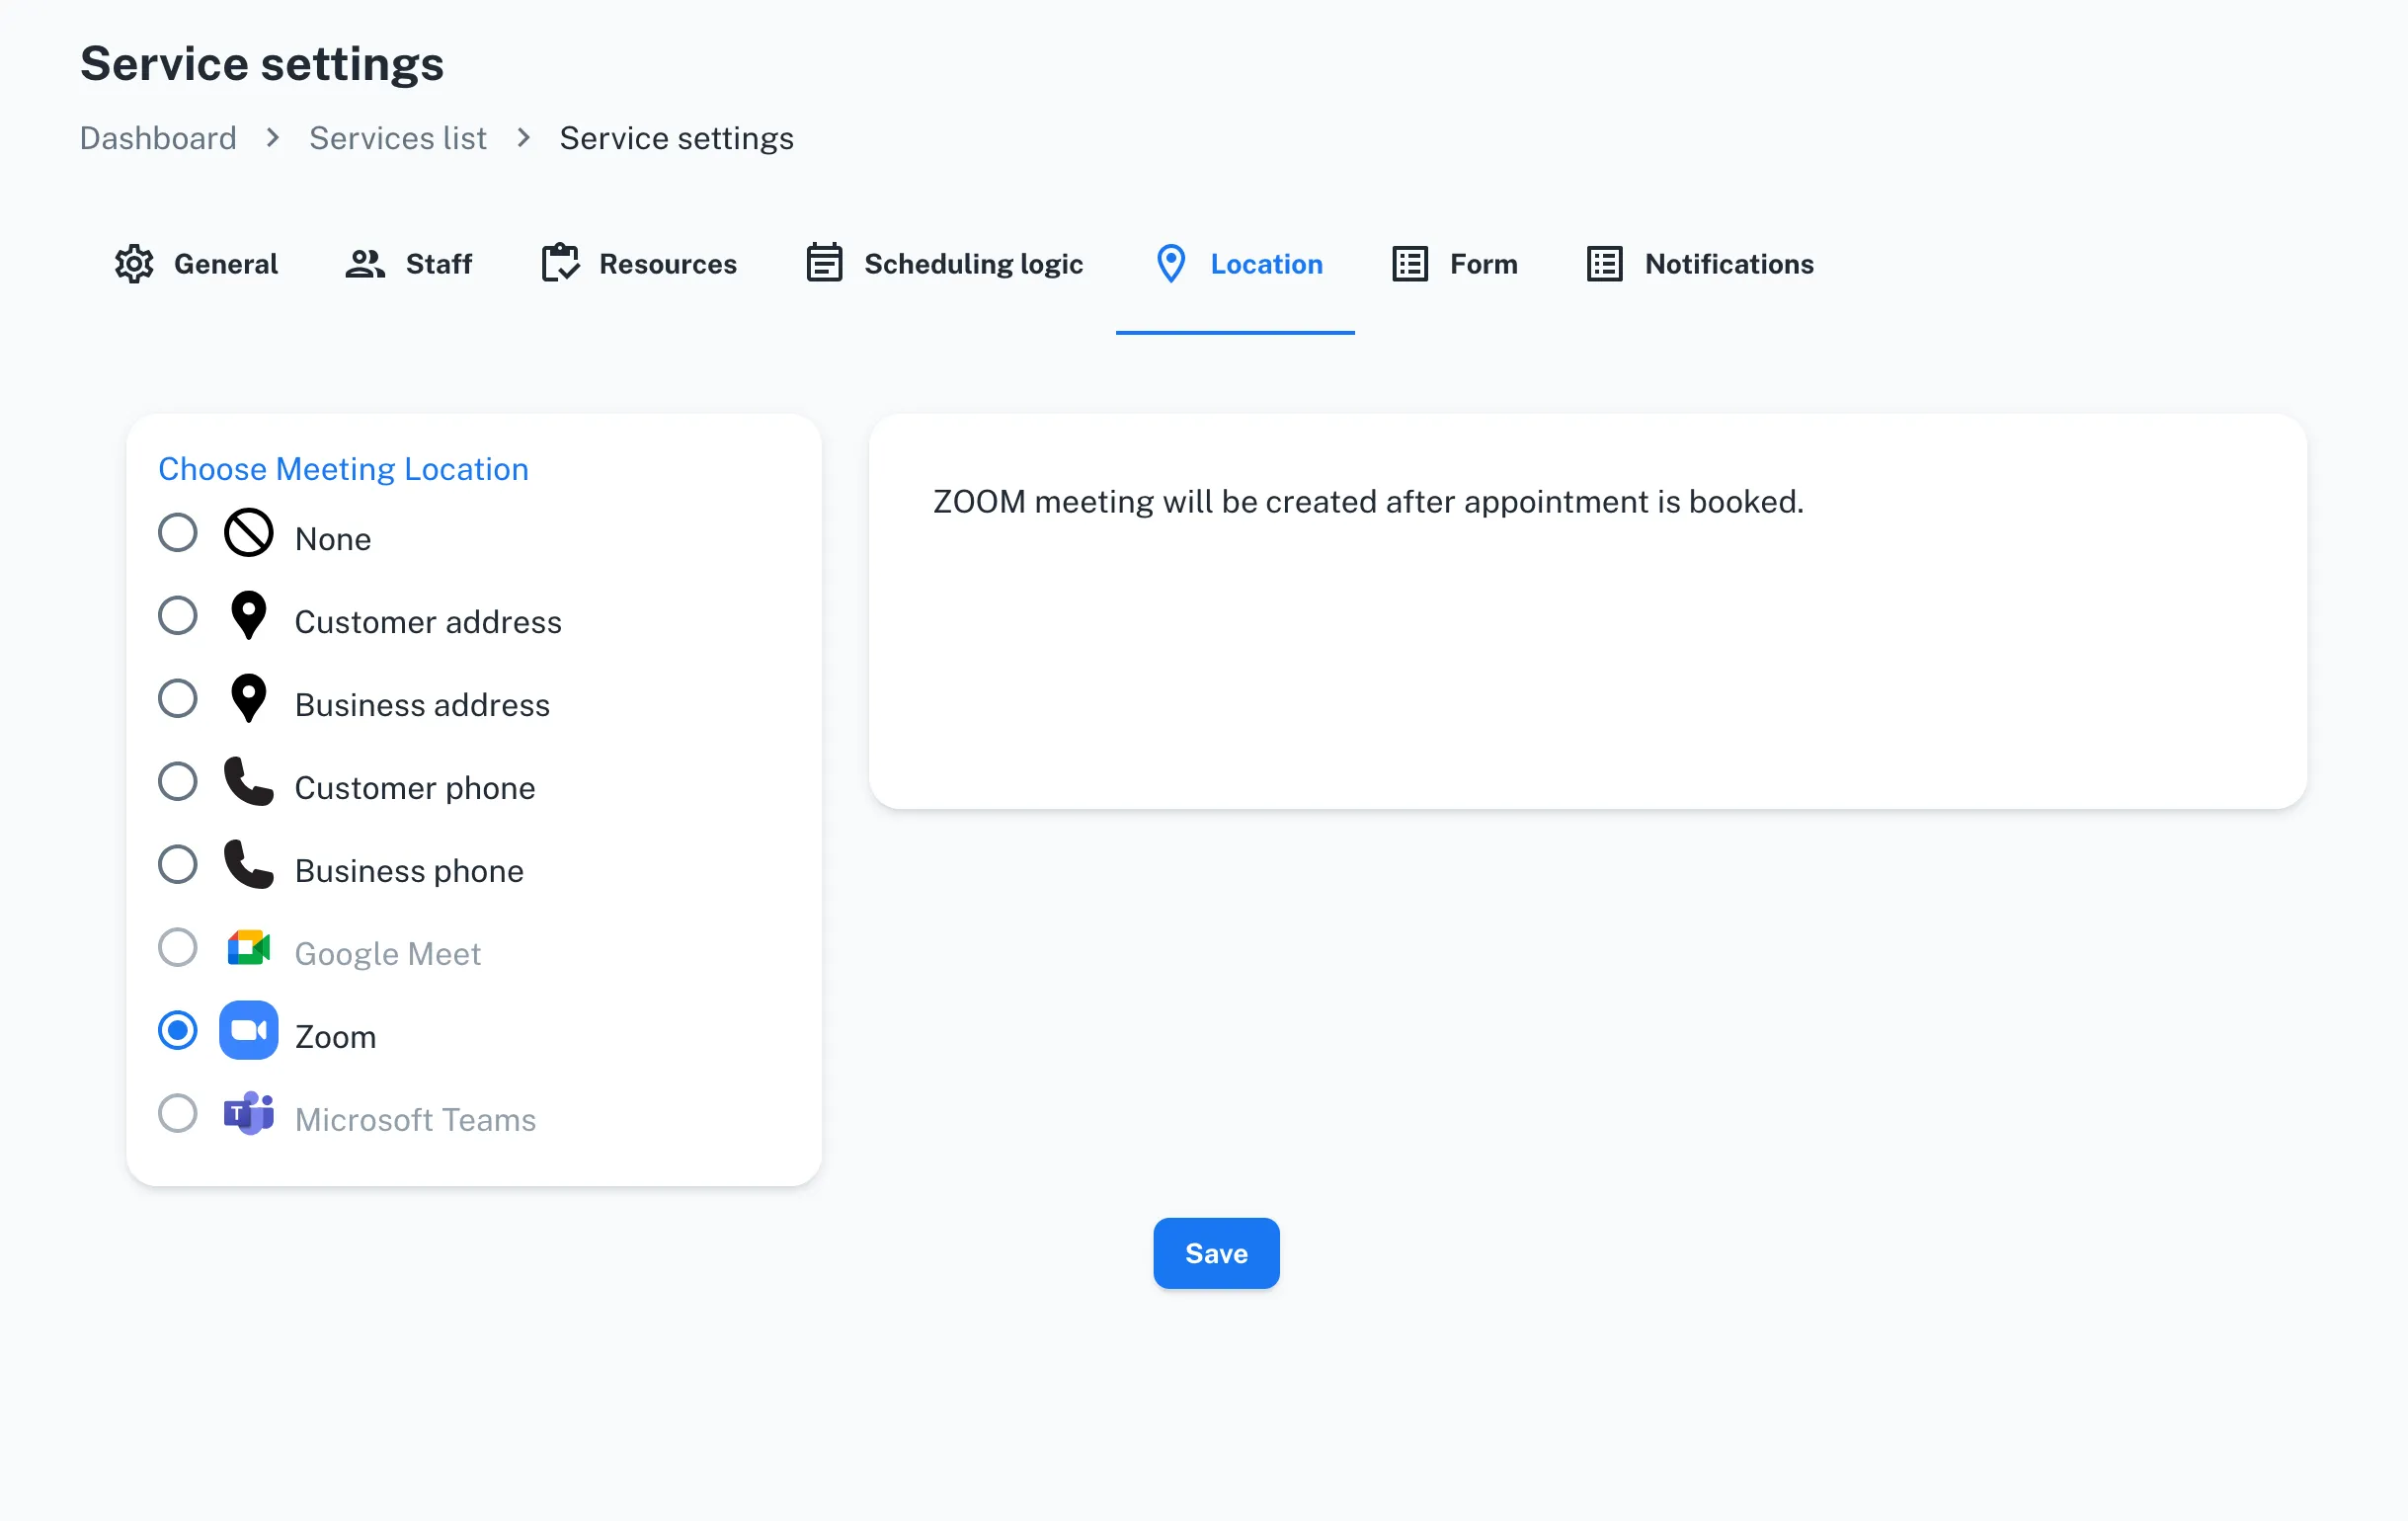Click the Business address pin icon
Viewport: 2408px width, 1521px height.
pos(246,699)
